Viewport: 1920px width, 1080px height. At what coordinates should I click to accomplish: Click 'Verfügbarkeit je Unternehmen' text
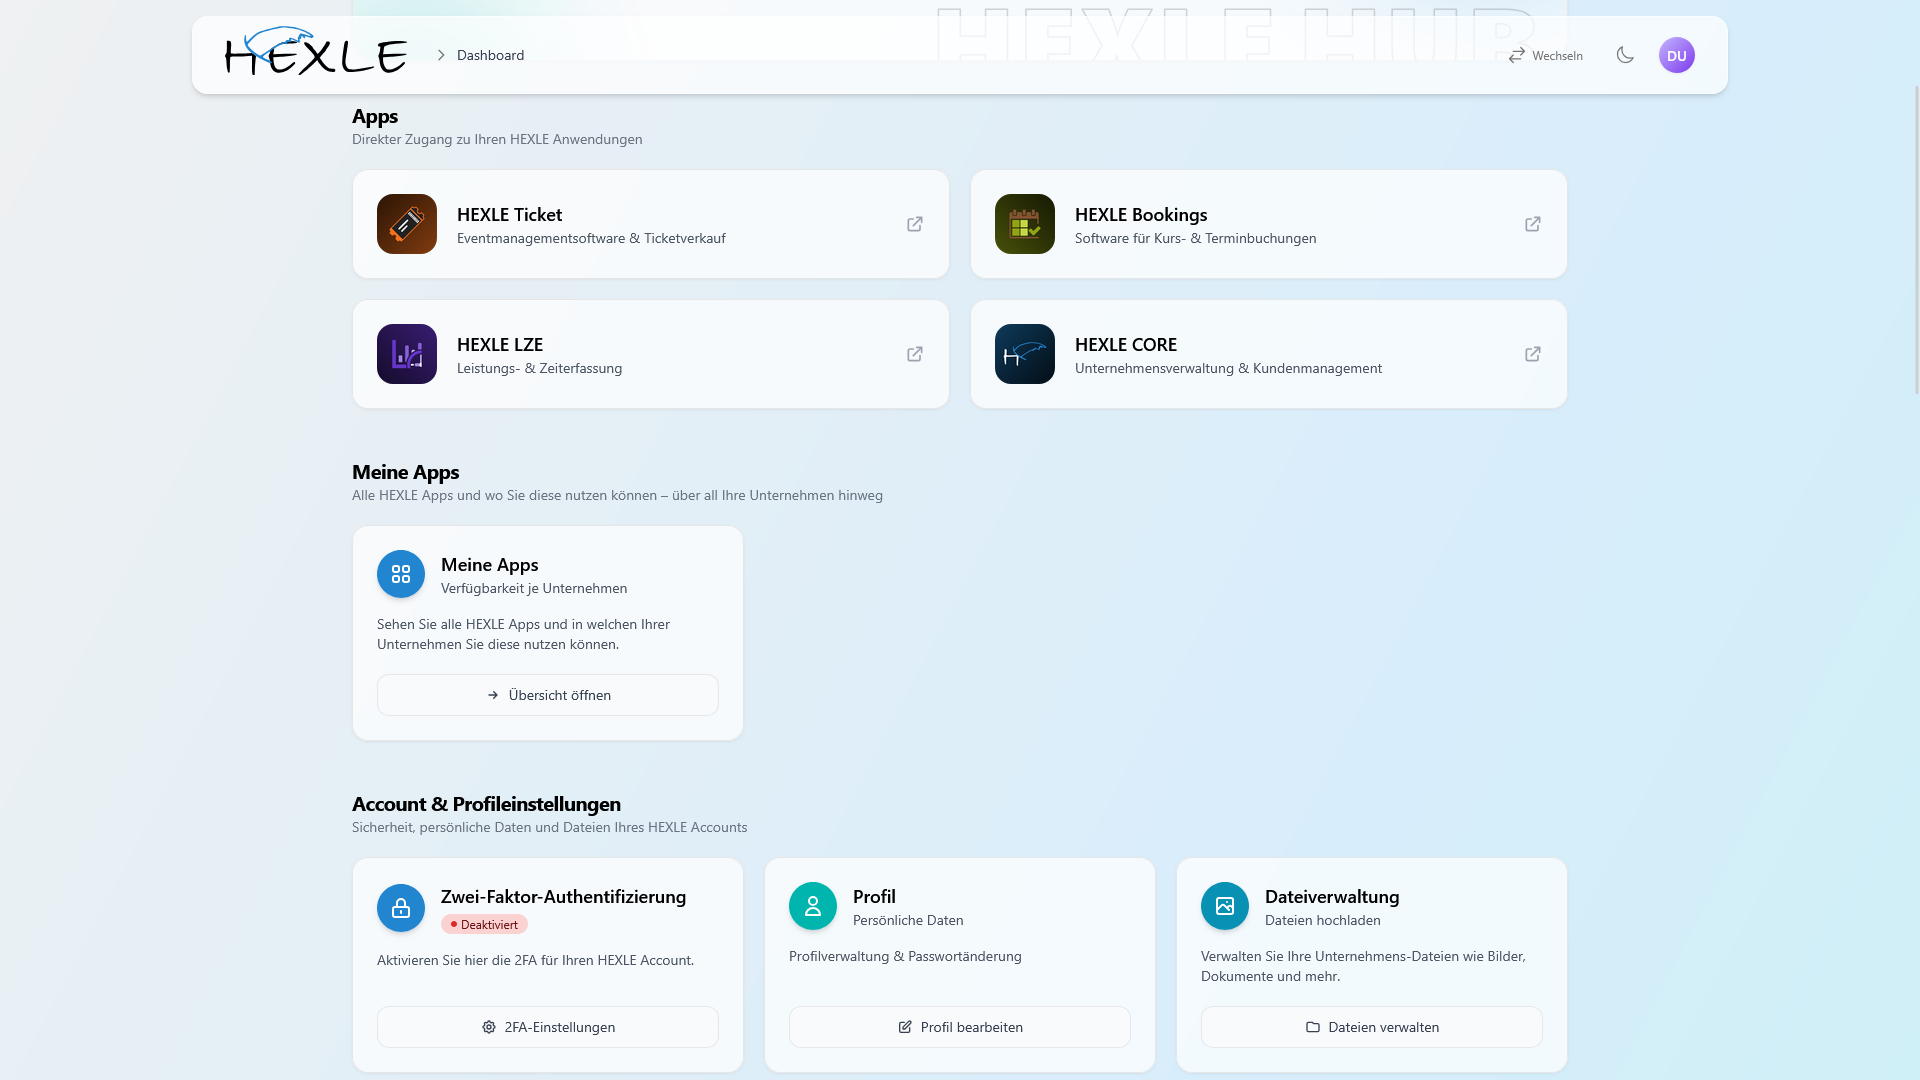[534, 588]
